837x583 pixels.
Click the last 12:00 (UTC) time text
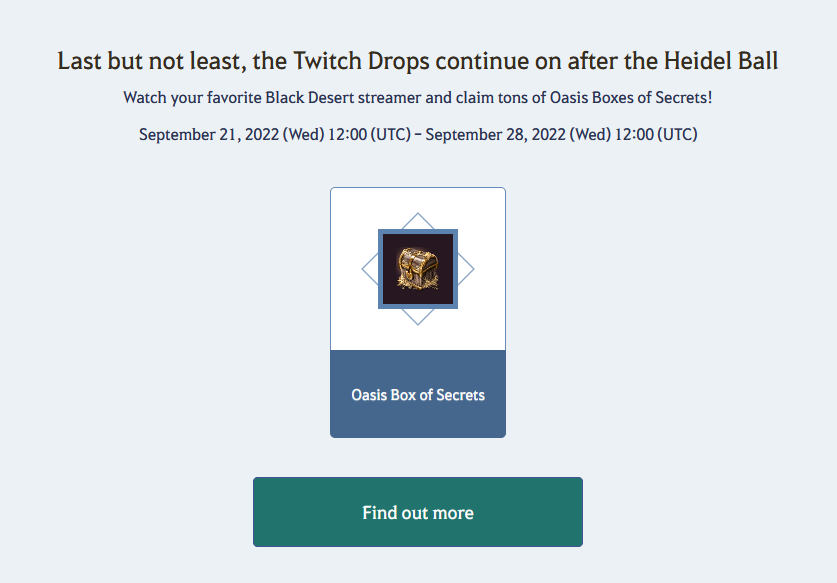pyautogui.click(x=656, y=135)
